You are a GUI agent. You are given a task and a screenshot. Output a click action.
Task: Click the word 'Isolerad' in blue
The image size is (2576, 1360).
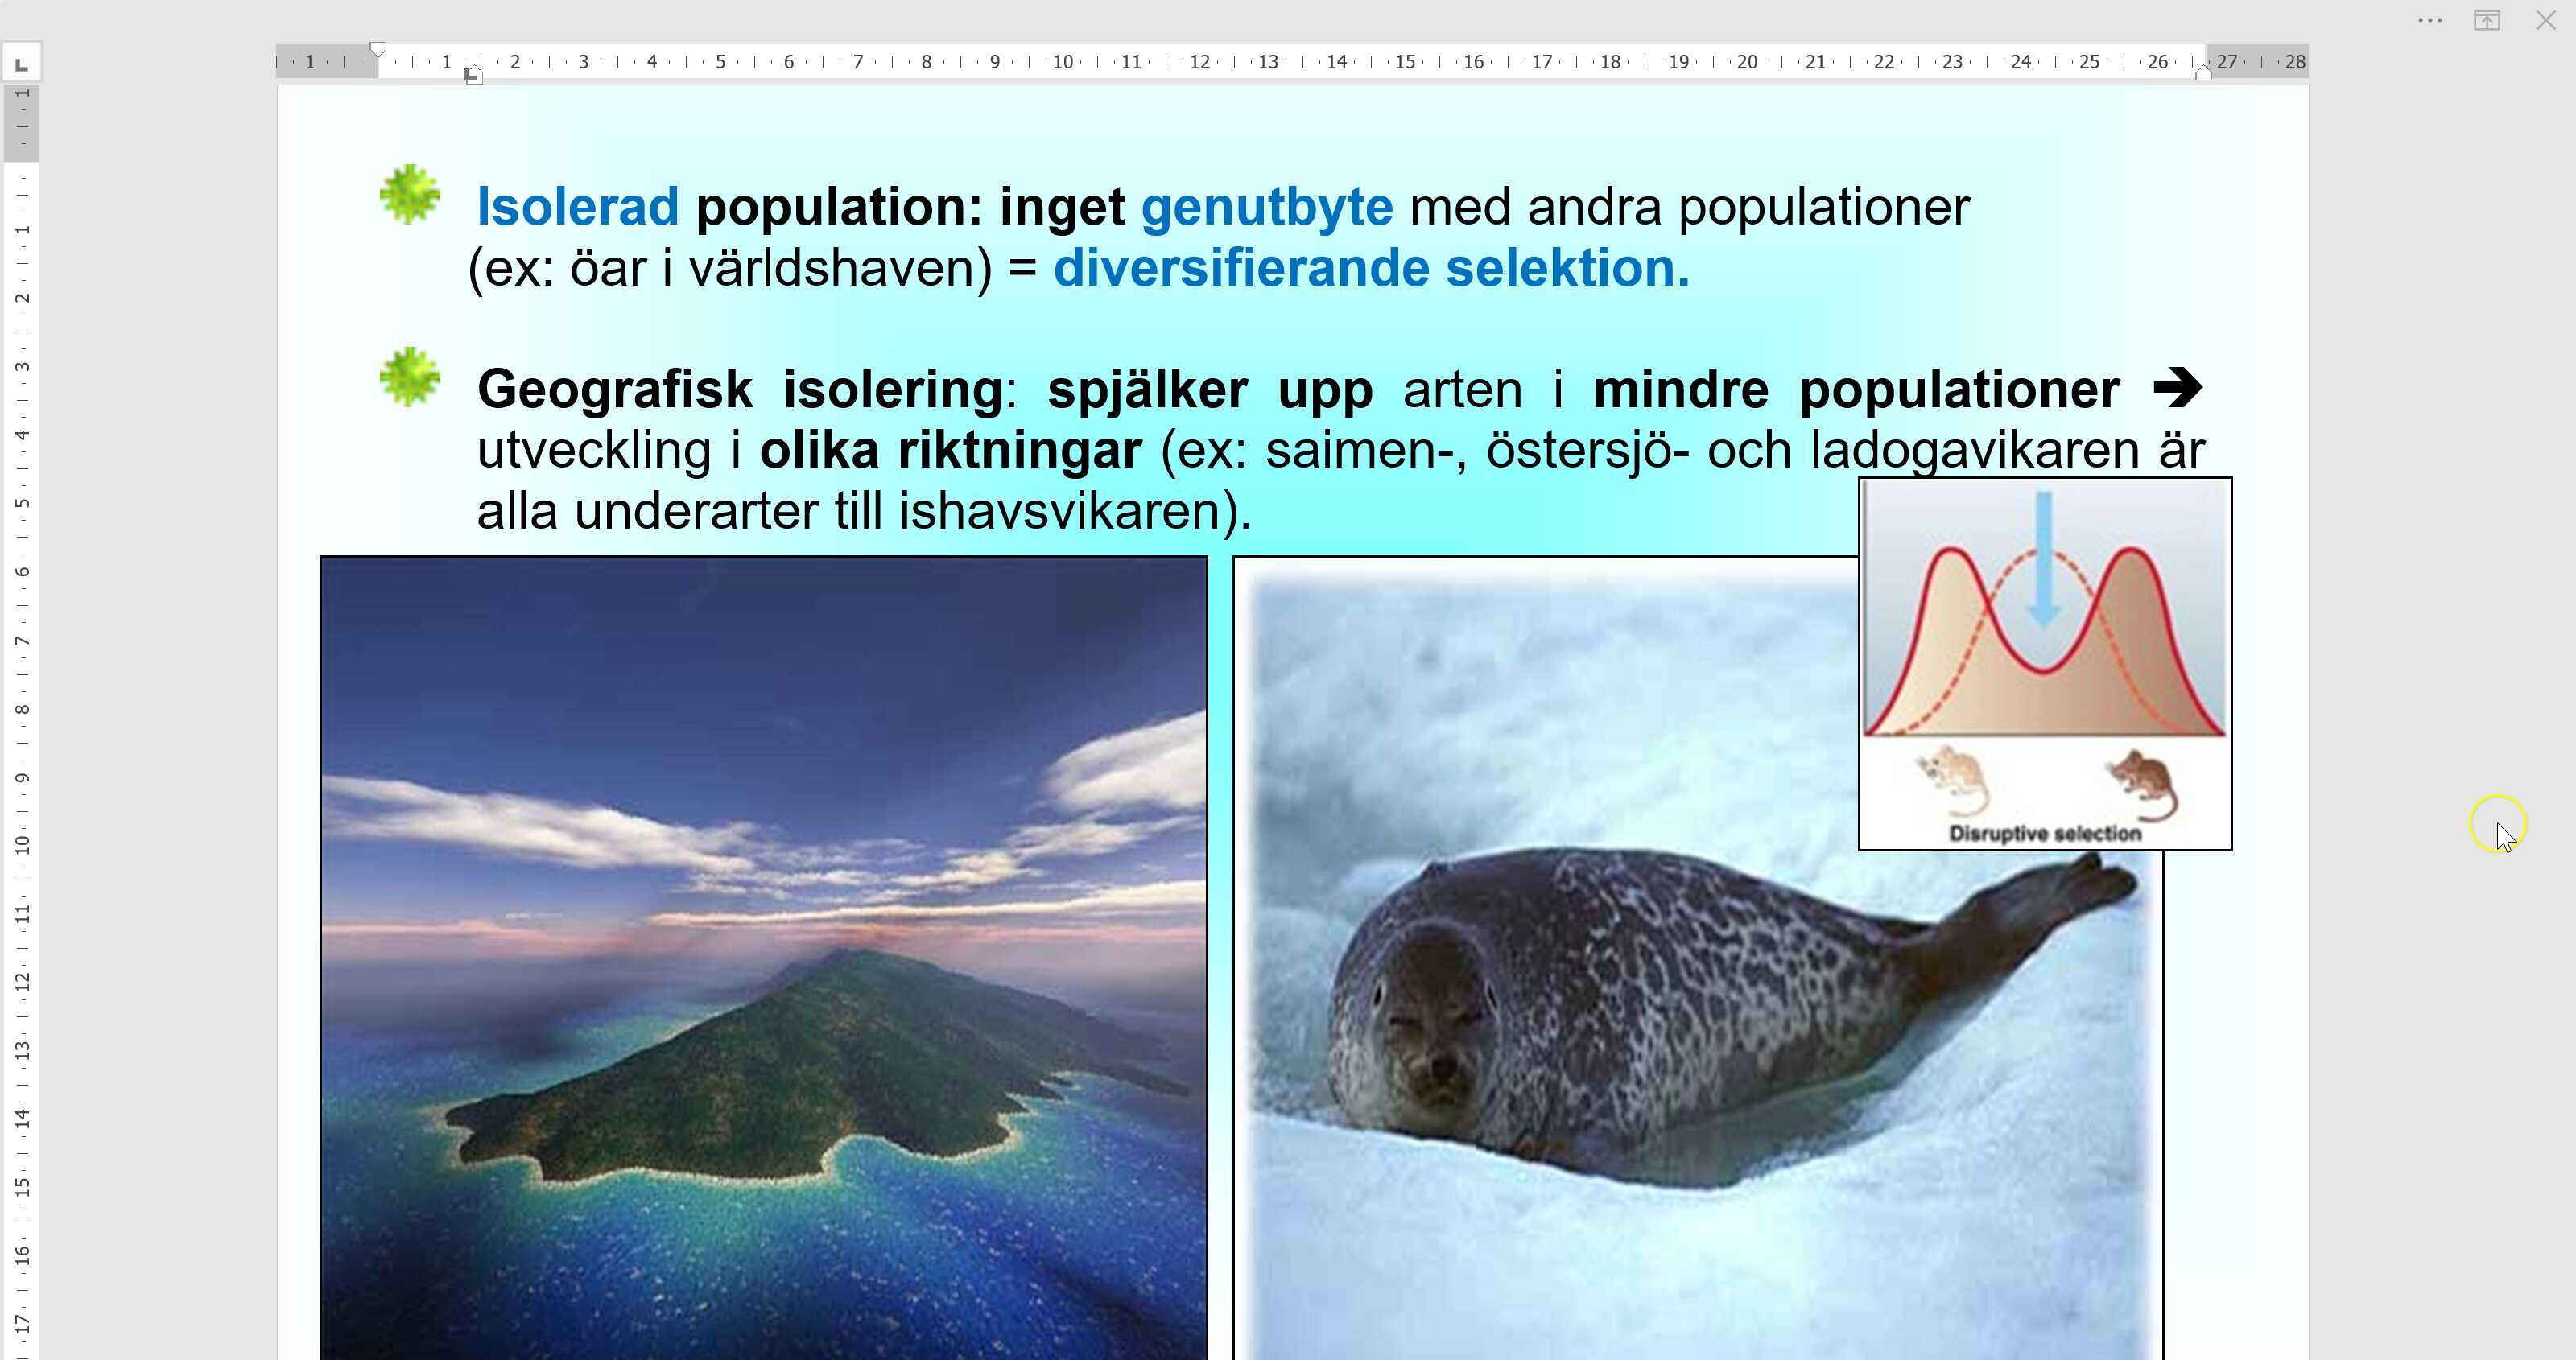pos(578,207)
